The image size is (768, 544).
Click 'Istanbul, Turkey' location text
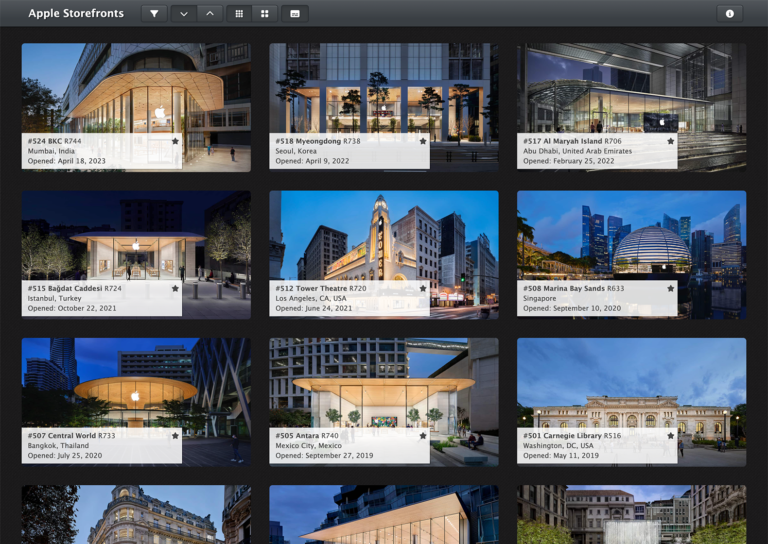pos(54,298)
